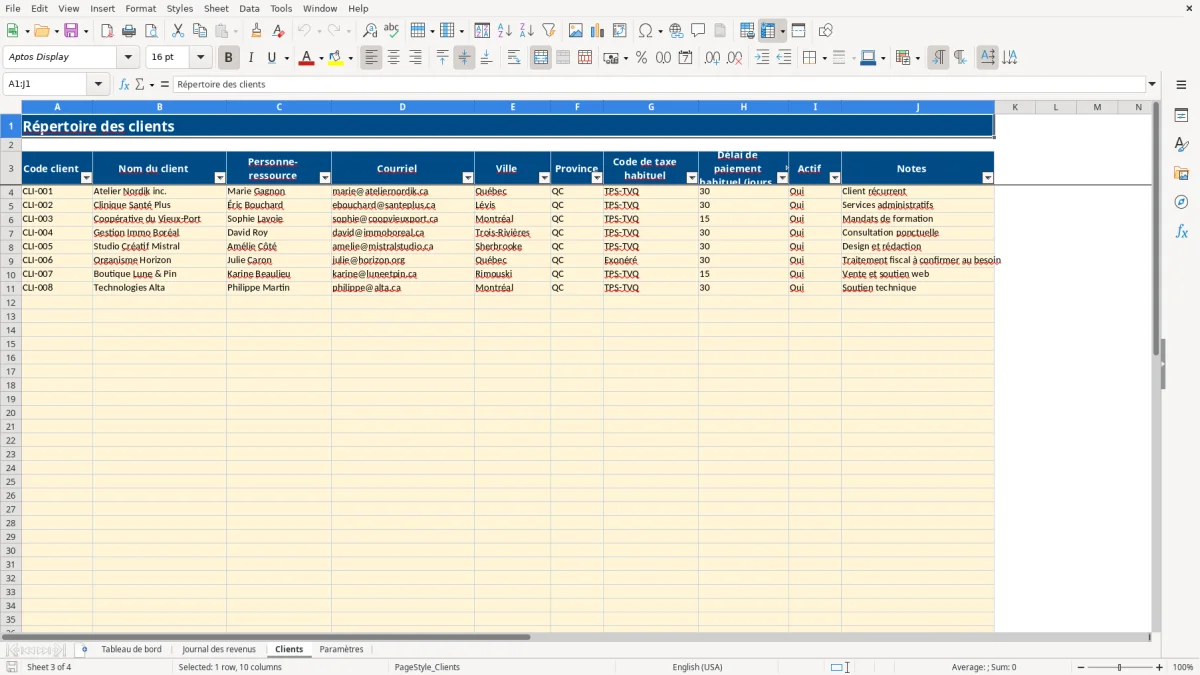Open the Ville column filter dropdown
This screenshot has width=1200, height=675.
click(x=544, y=178)
